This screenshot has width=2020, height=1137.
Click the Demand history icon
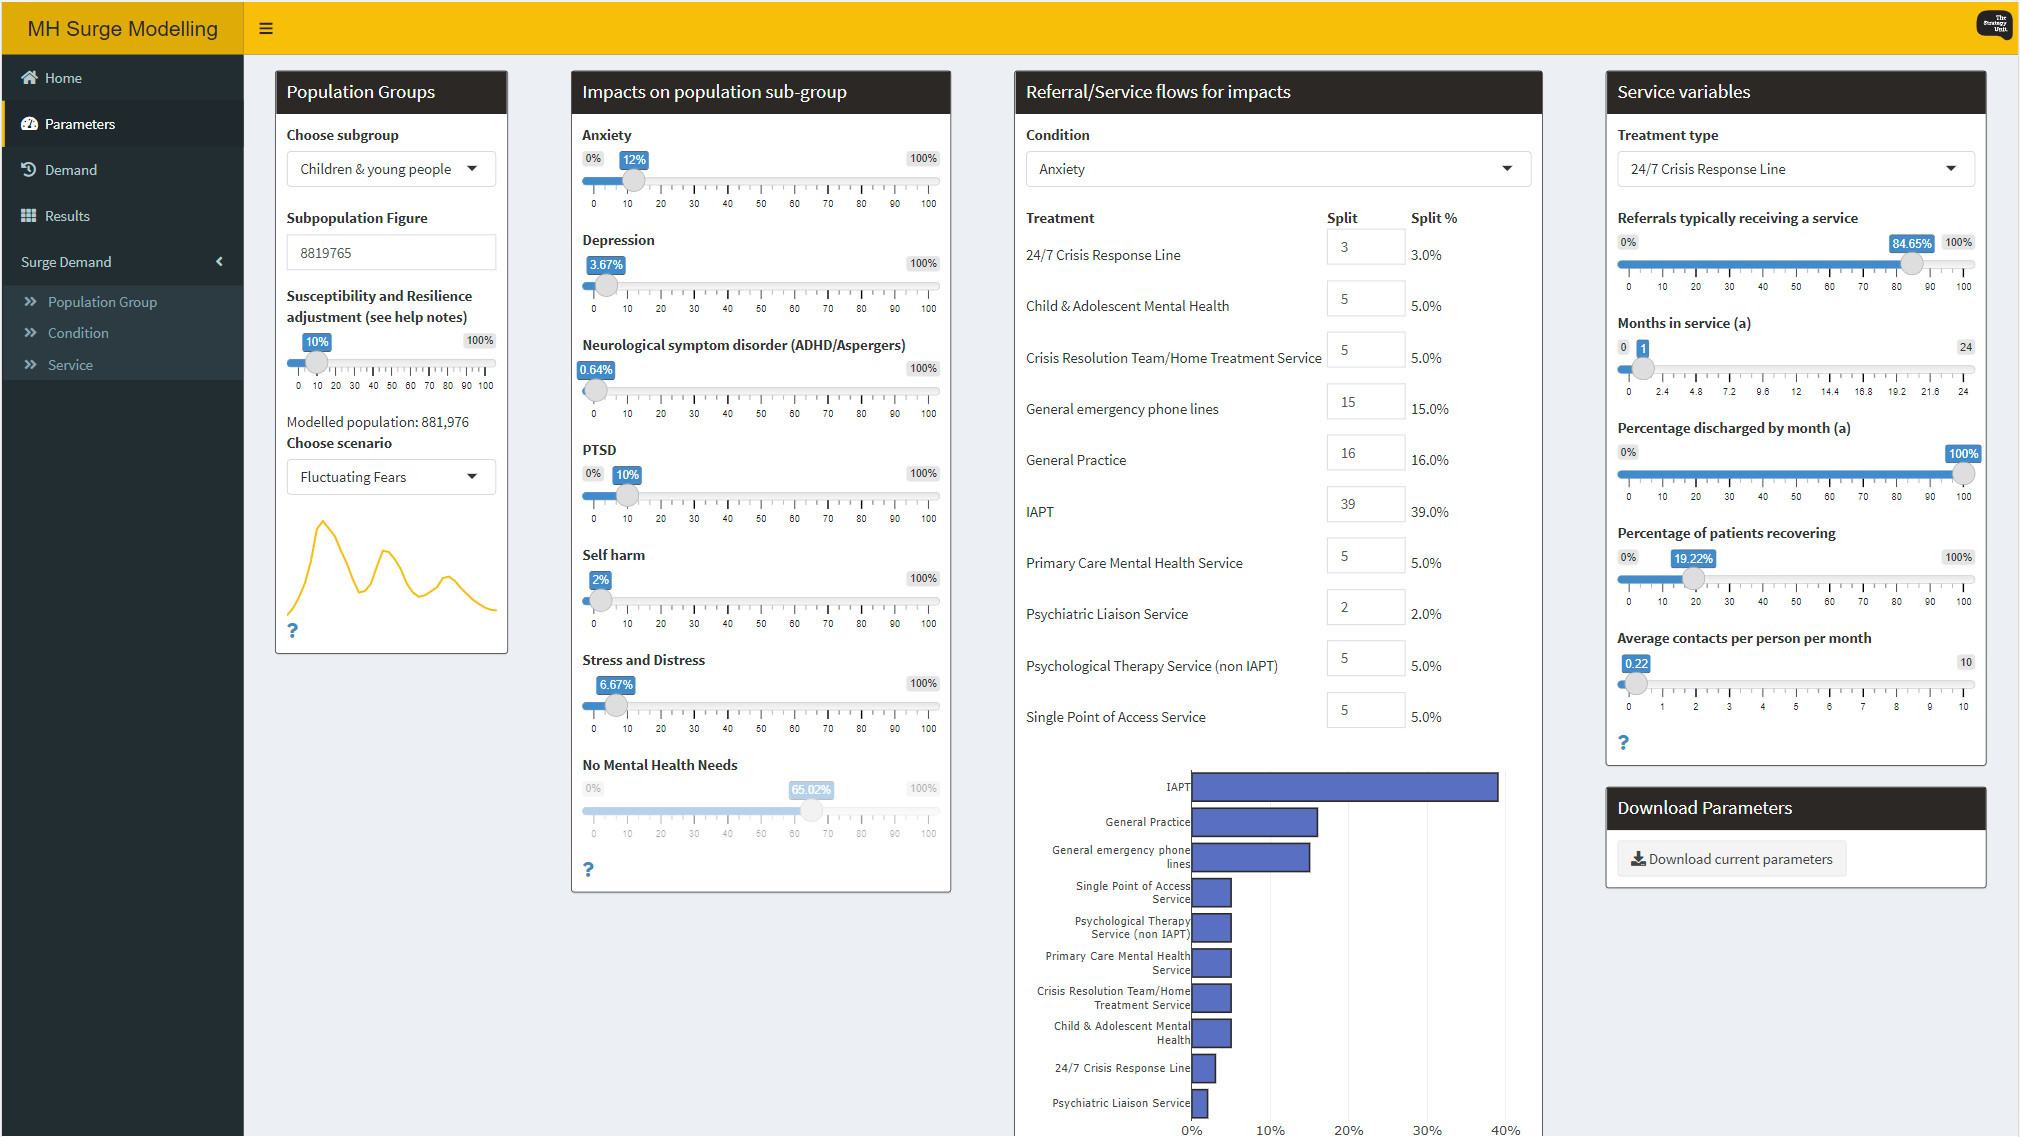pyautogui.click(x=29, y=170)
